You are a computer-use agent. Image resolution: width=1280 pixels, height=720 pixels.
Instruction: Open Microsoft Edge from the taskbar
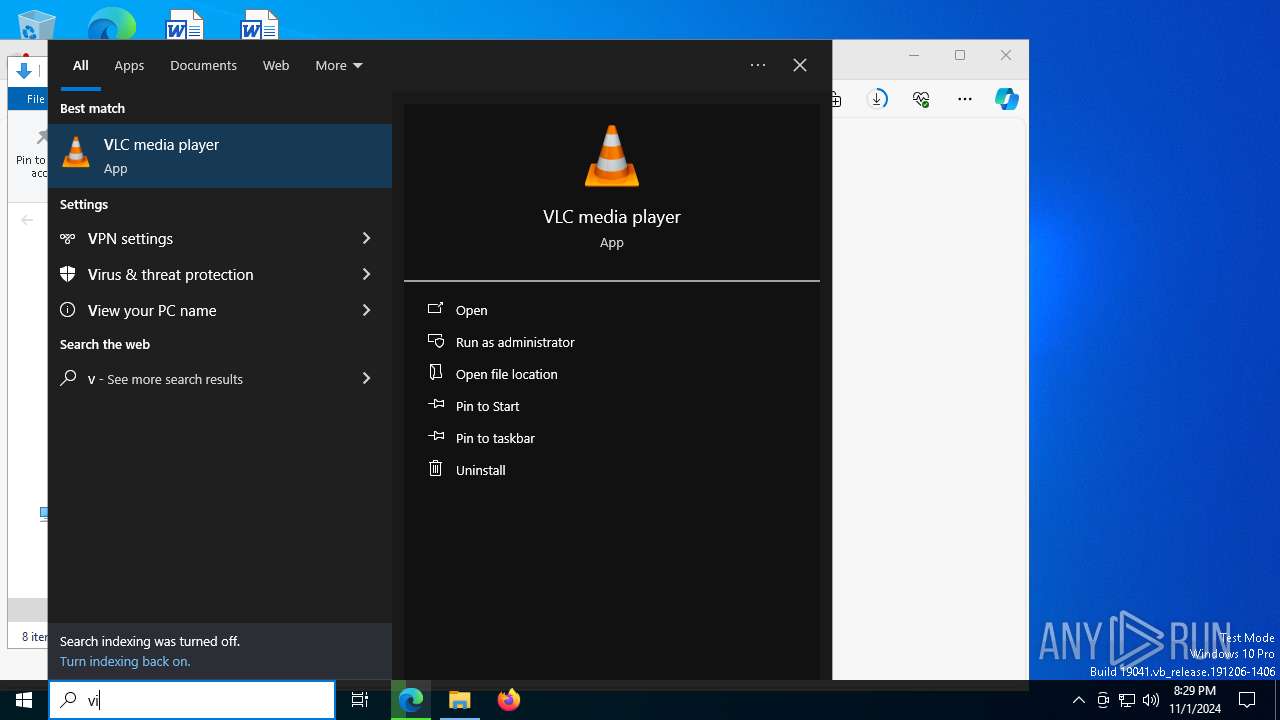[x=411, y=700]
